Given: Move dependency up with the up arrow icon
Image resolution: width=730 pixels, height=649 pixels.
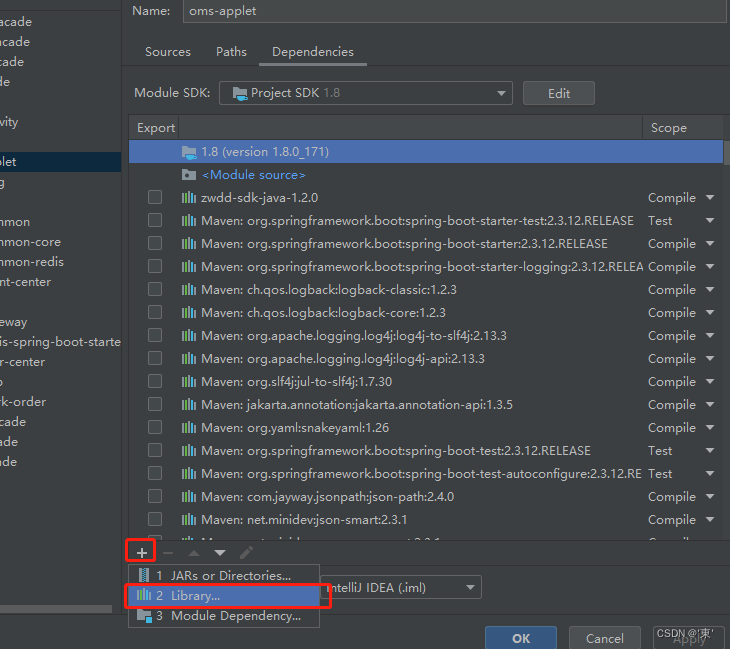Looking at the screenshot, I should pos(194,553).
